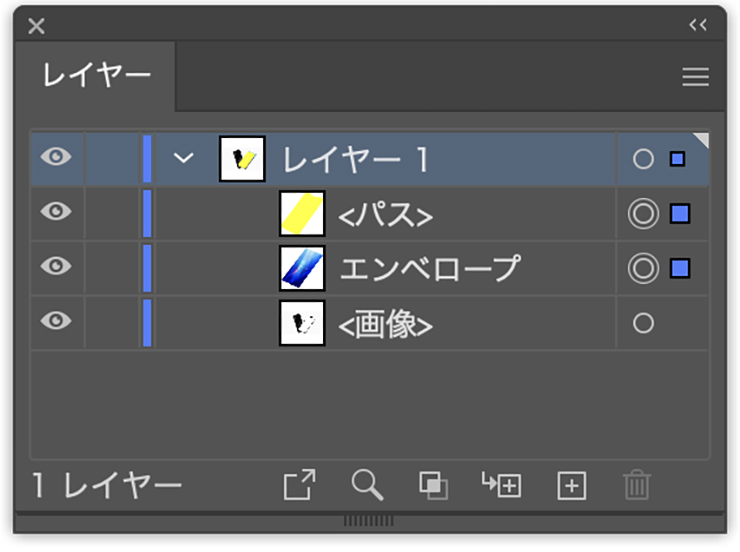
Task: Click the target circle for エンベロープ
Action: click(x=643, y=268)
